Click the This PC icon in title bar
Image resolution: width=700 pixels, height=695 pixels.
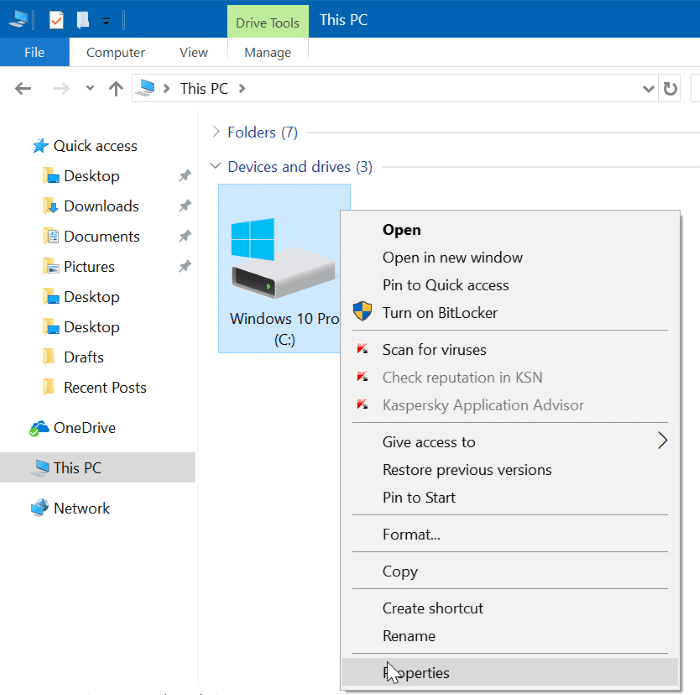tap(18, 19)
